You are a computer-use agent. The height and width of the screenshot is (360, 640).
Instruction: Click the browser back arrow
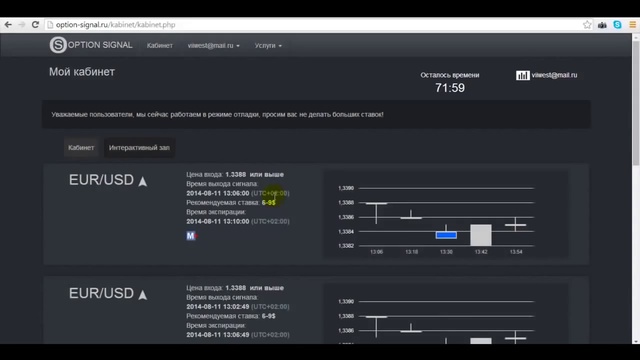8,24
